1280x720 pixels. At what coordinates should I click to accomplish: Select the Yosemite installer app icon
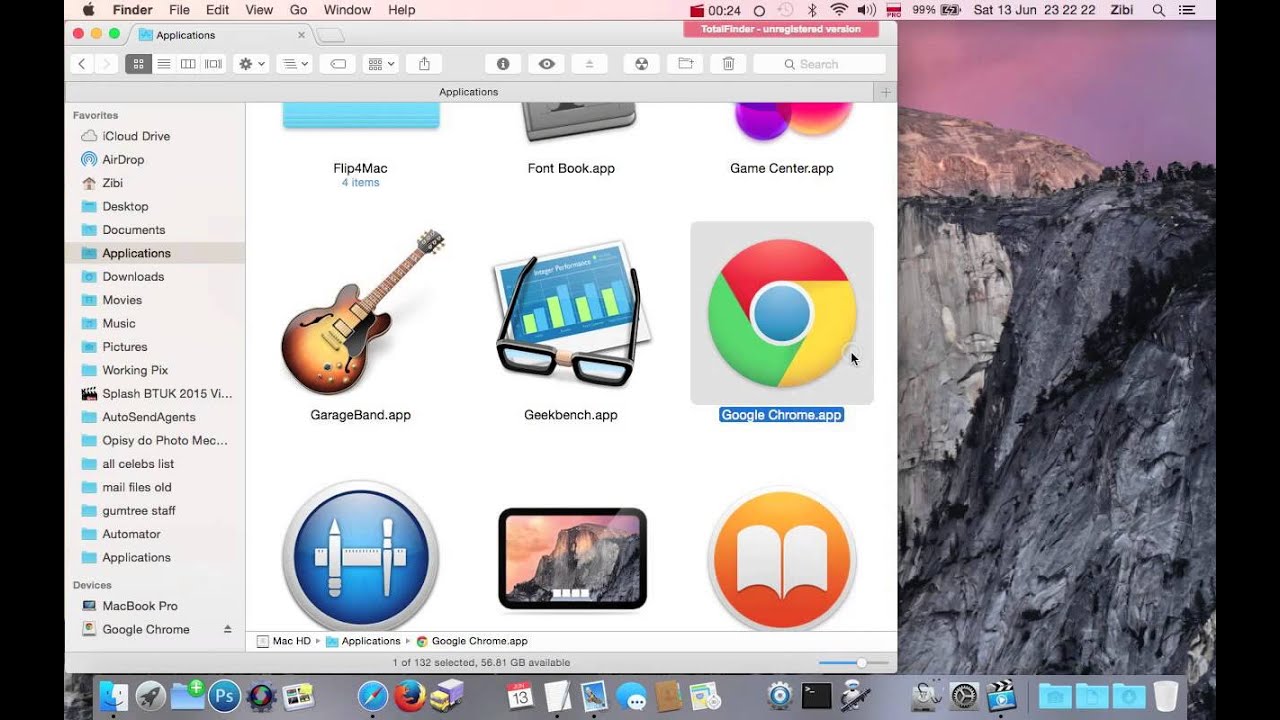pos(572,559)
